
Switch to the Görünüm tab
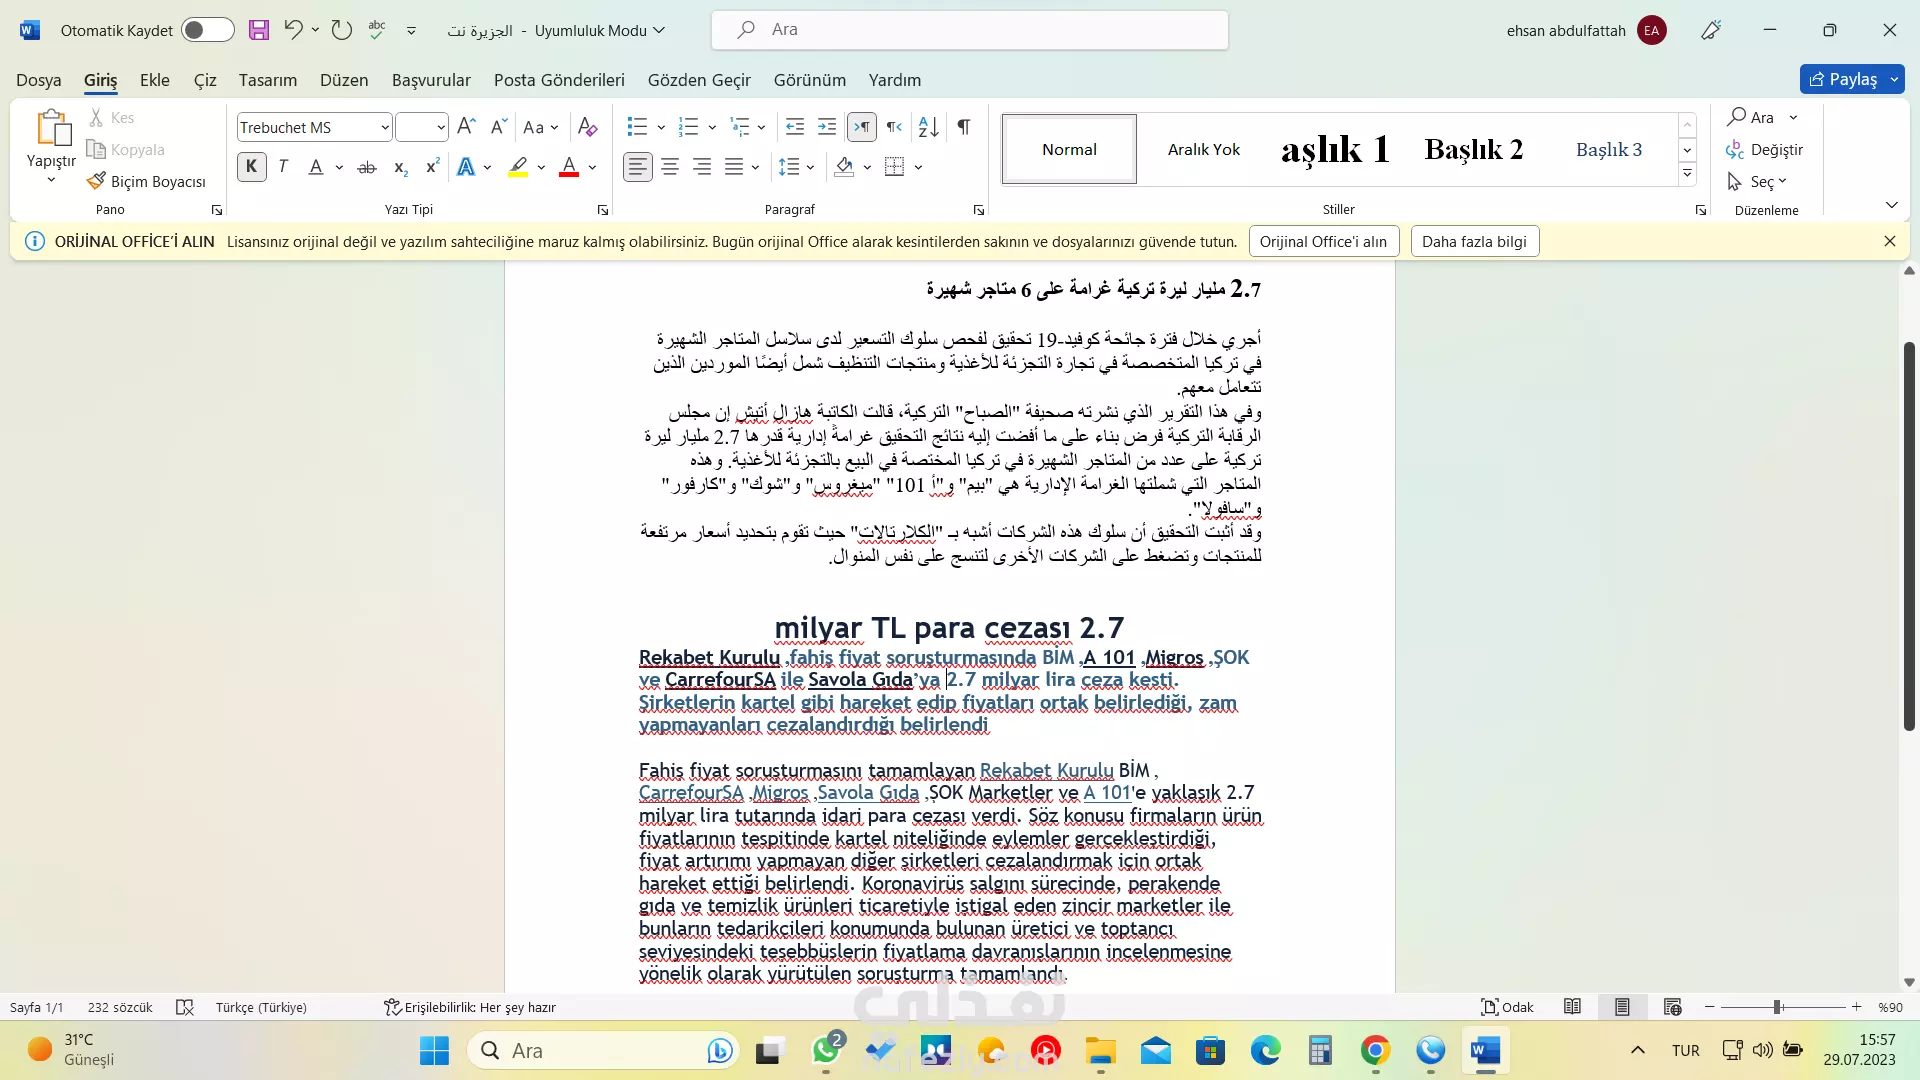(x=810, y=80)
